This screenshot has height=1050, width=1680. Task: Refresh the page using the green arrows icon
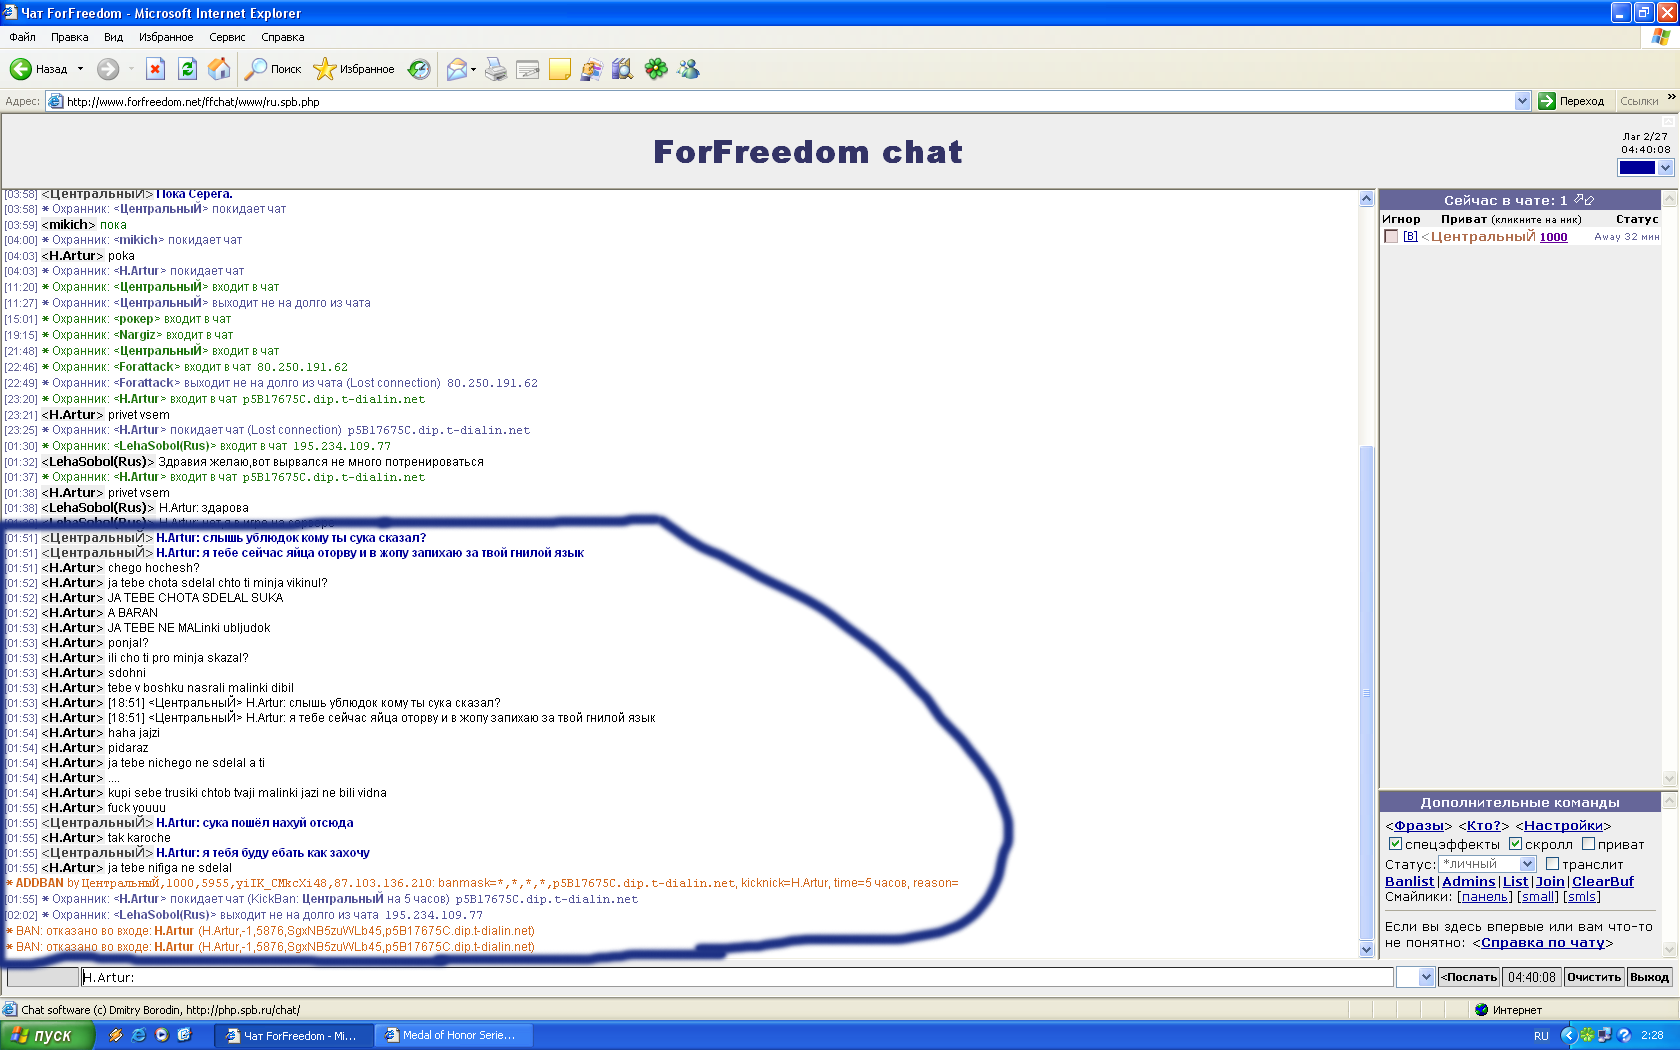(187, 69)
